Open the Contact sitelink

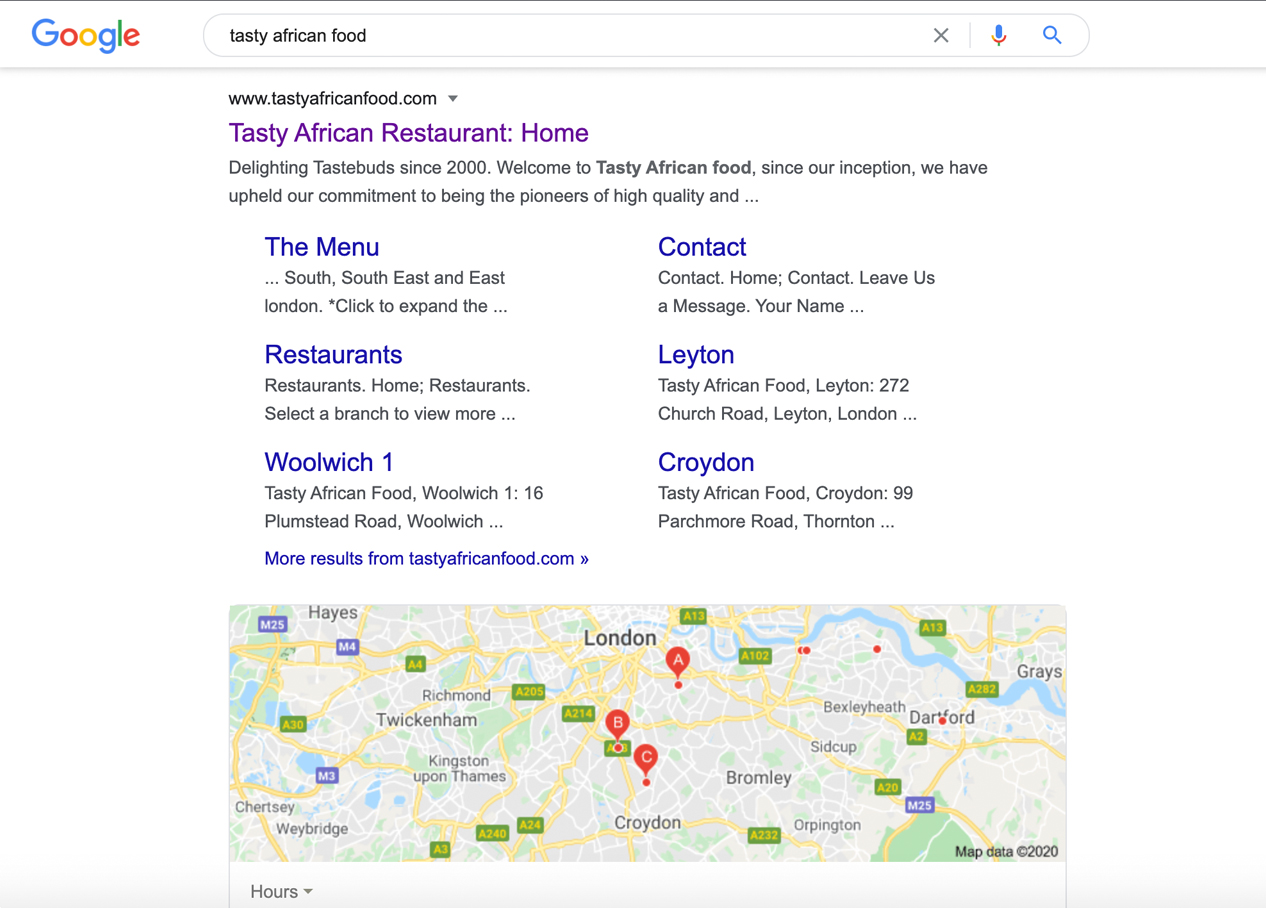[702, 246]
